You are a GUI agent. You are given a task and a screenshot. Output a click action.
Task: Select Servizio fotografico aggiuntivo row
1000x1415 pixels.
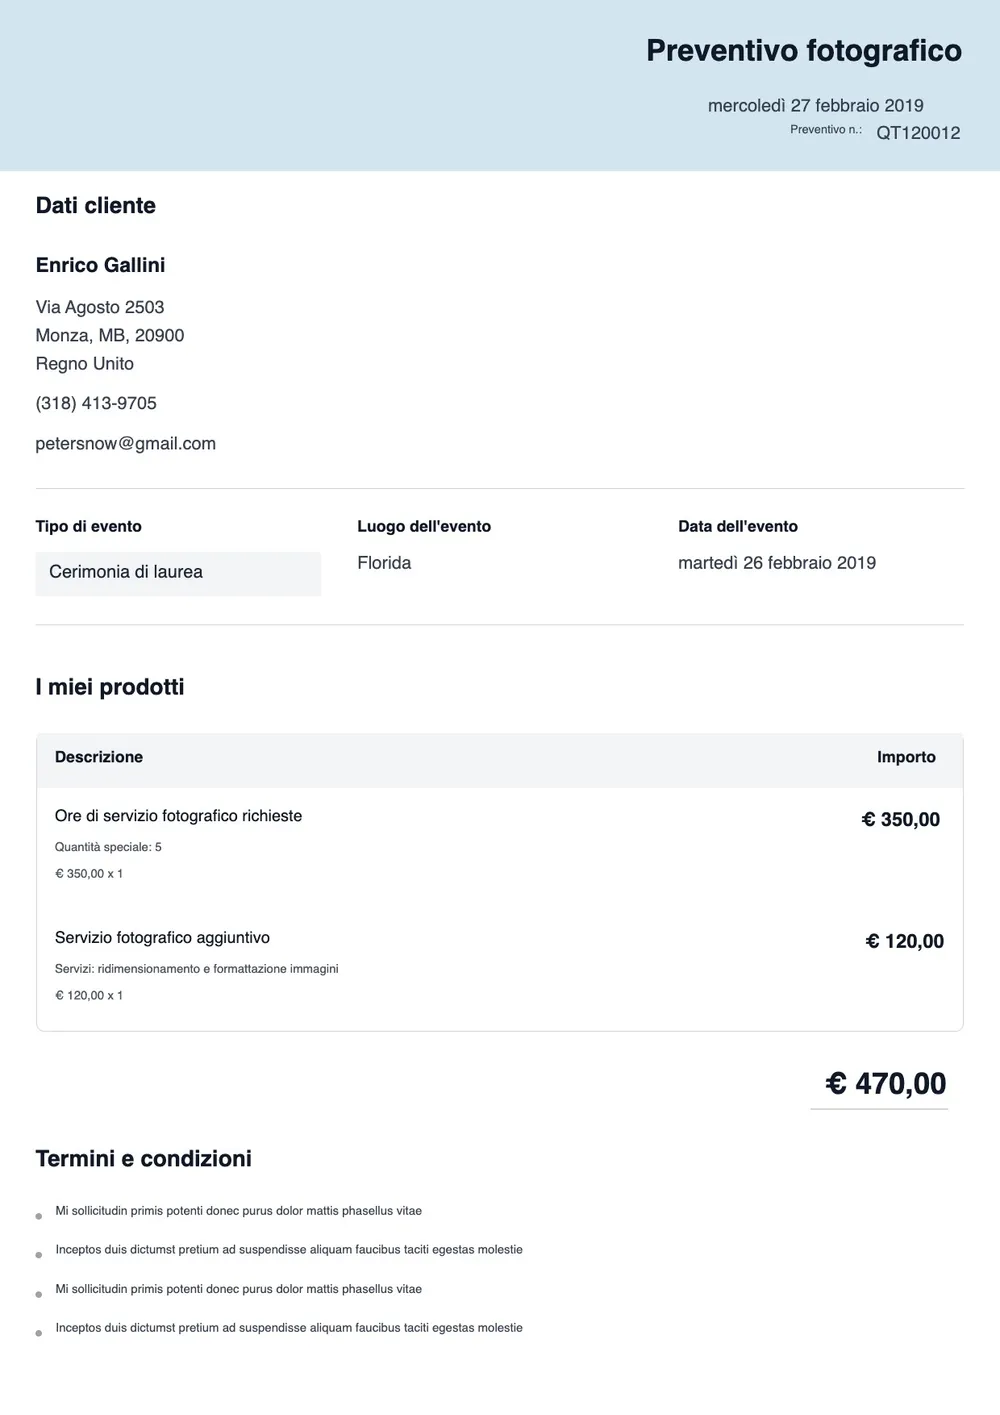click(500, 966)
